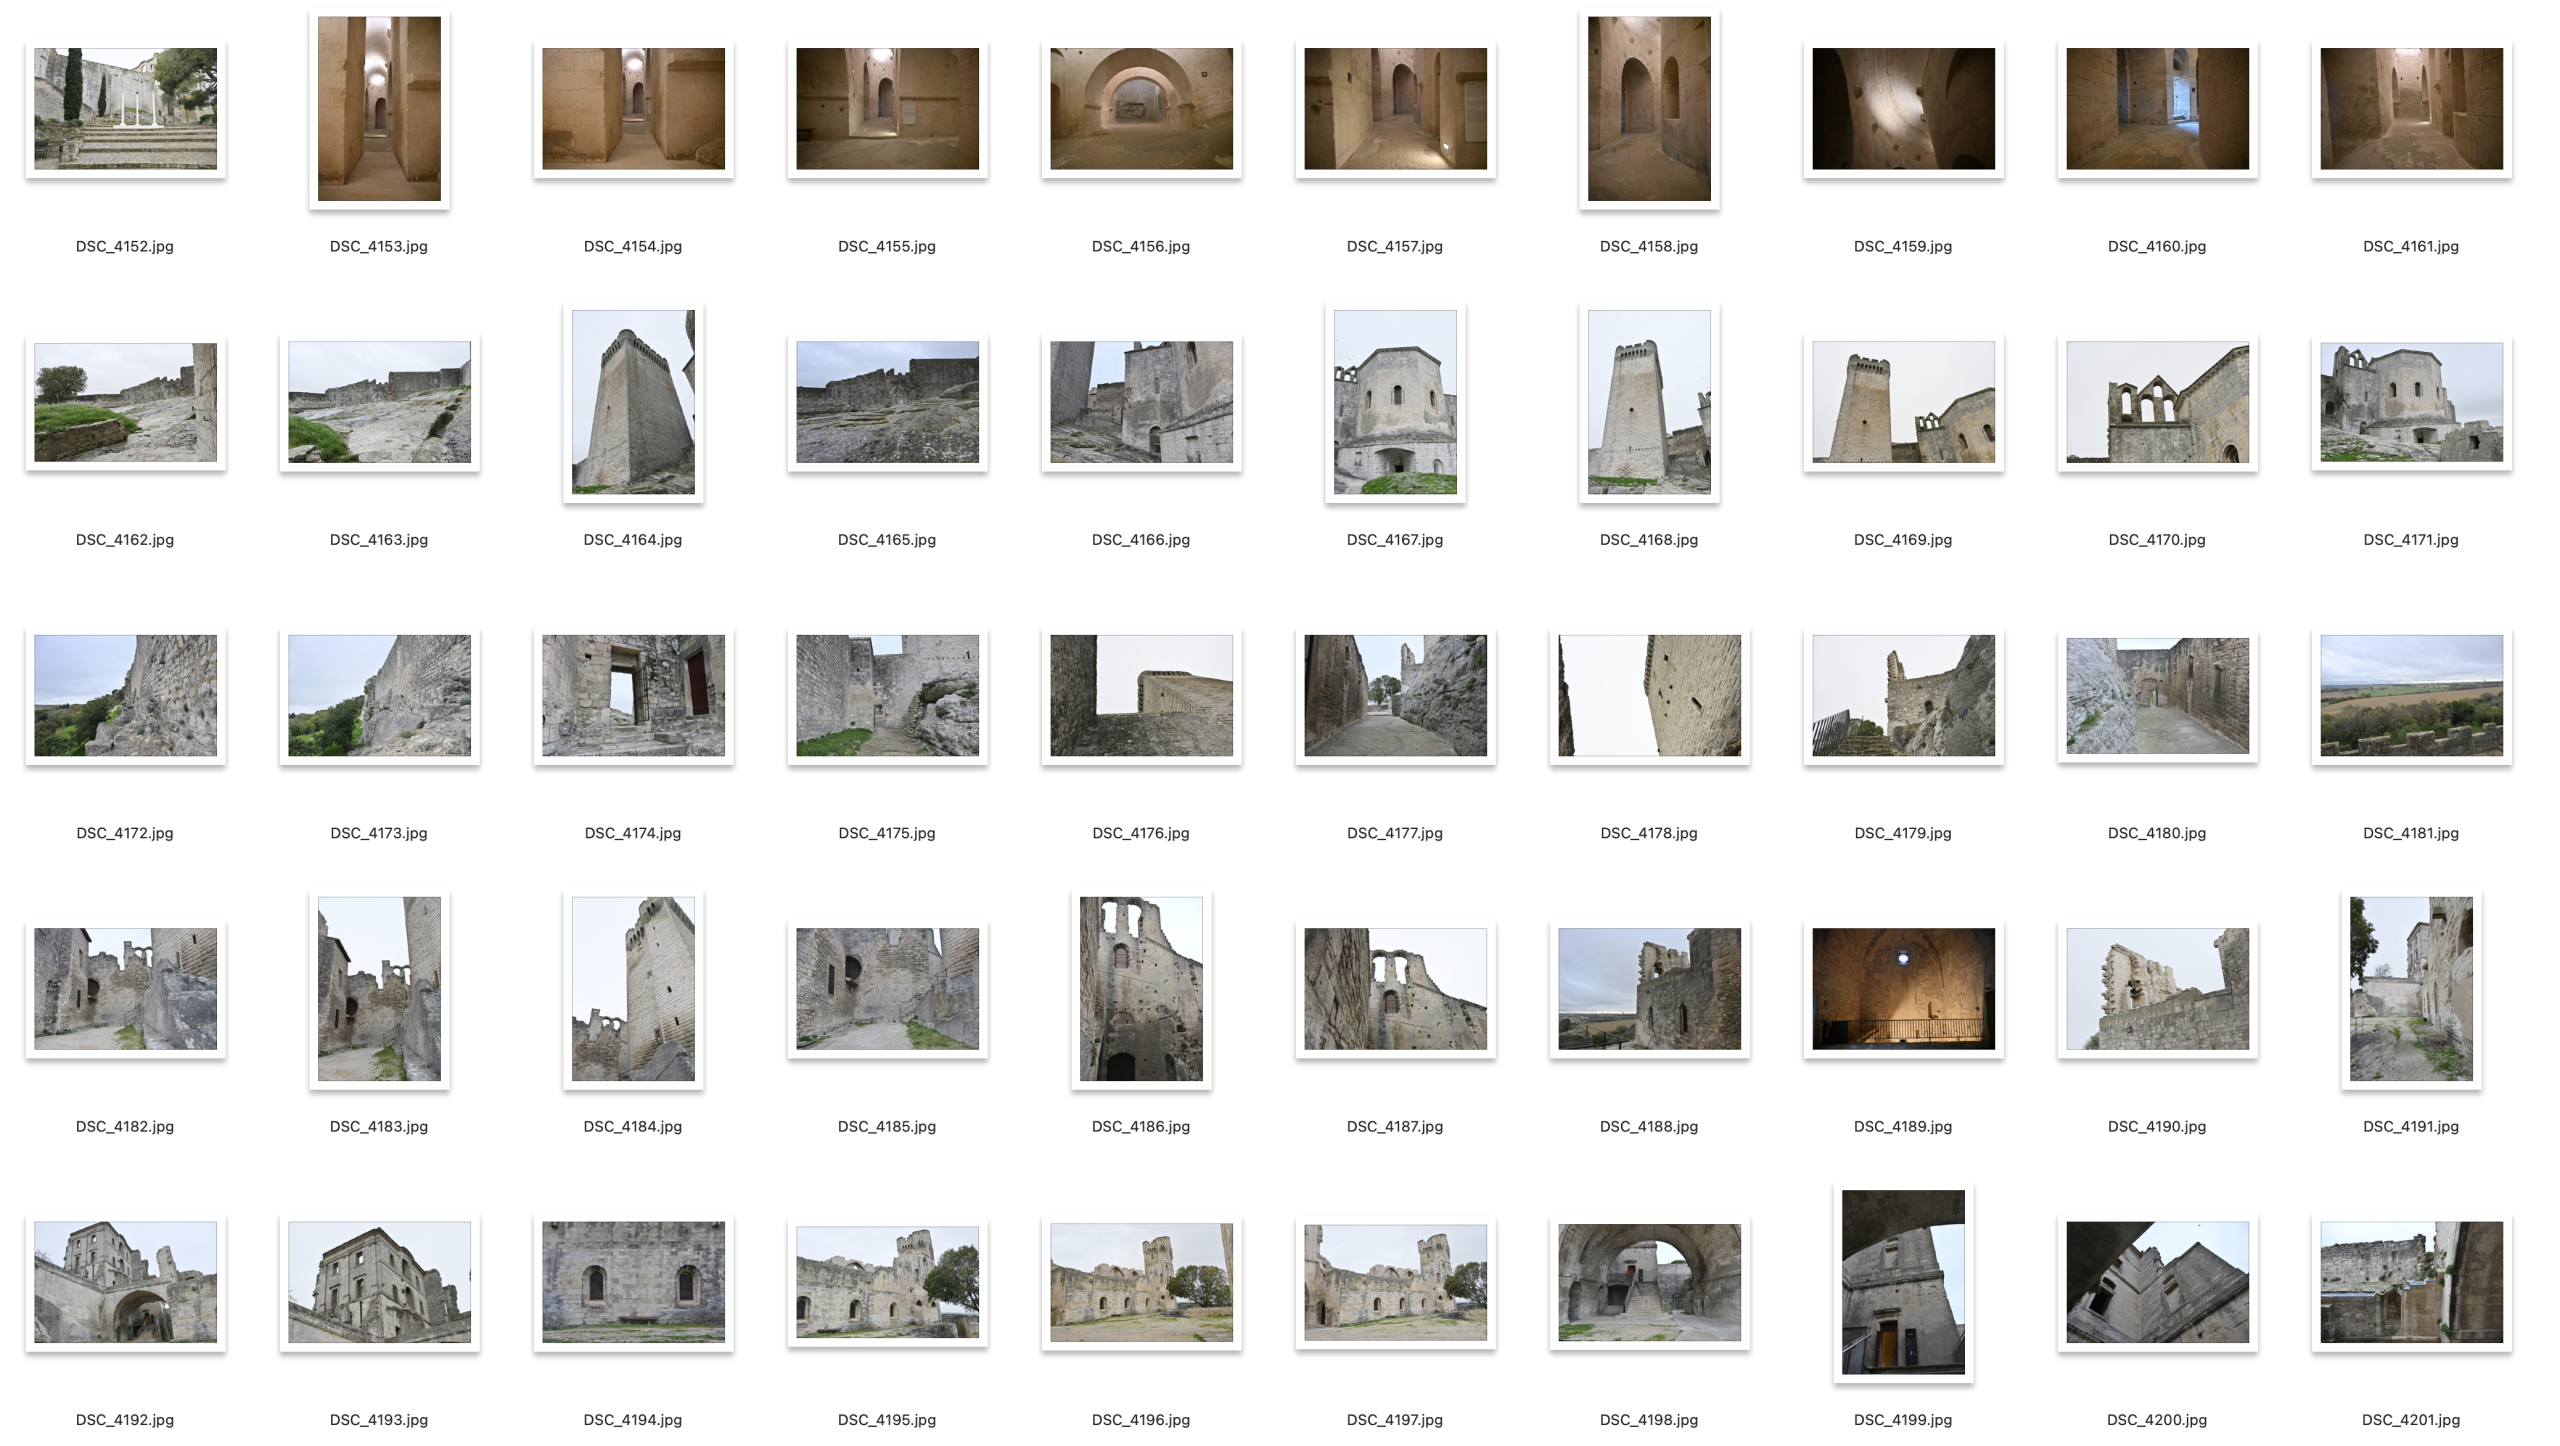Select the DSC_4152.jpg thumbnail
Screen dimensions: 2560x1446
point(125,108)
